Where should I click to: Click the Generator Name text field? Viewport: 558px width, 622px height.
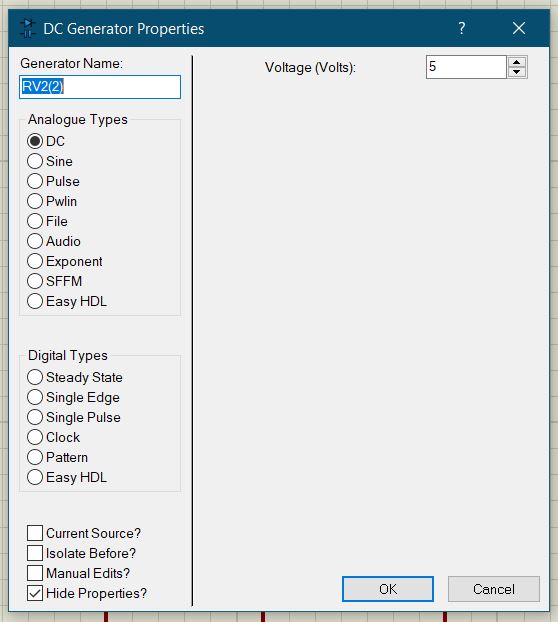click(x=100, y=87)
